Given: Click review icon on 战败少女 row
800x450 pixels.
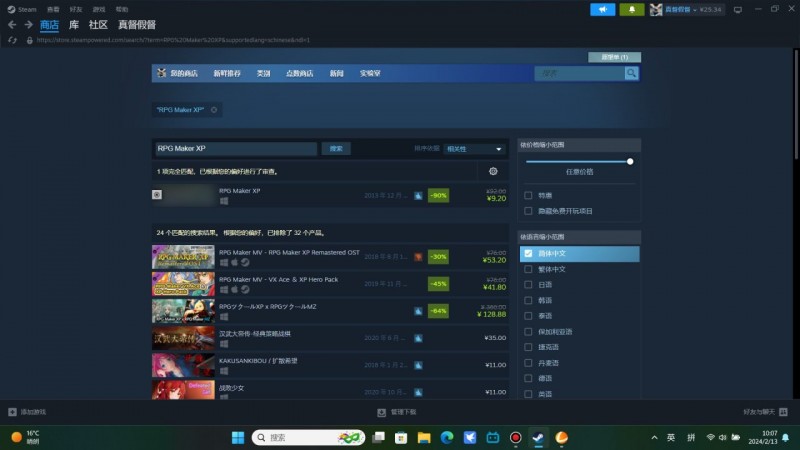Looking at the screenshot, I should click(418, 392).
